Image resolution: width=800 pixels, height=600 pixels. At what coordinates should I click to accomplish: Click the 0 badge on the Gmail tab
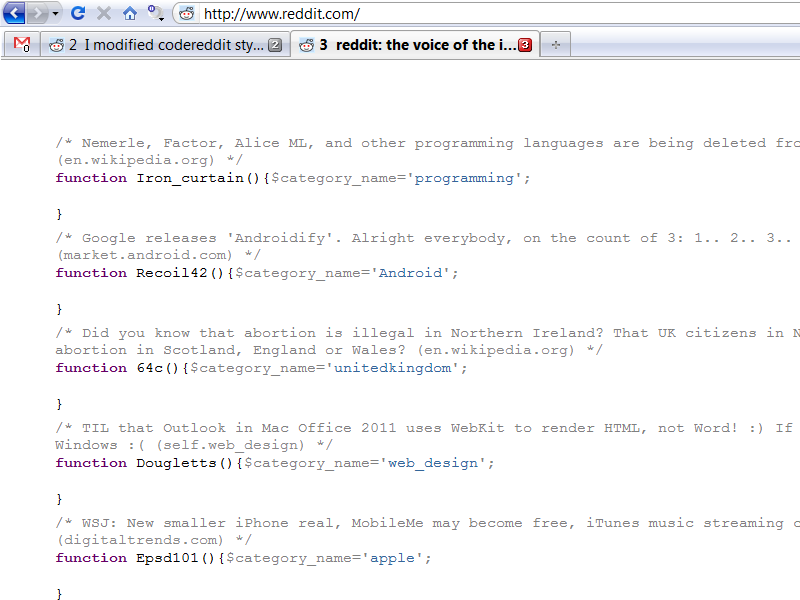[27, 50]
